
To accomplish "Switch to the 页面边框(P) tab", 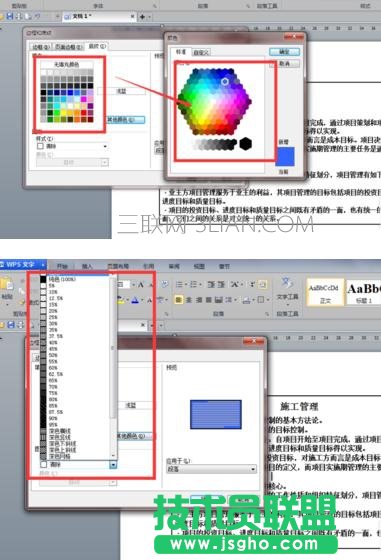I will pos(69,47).
